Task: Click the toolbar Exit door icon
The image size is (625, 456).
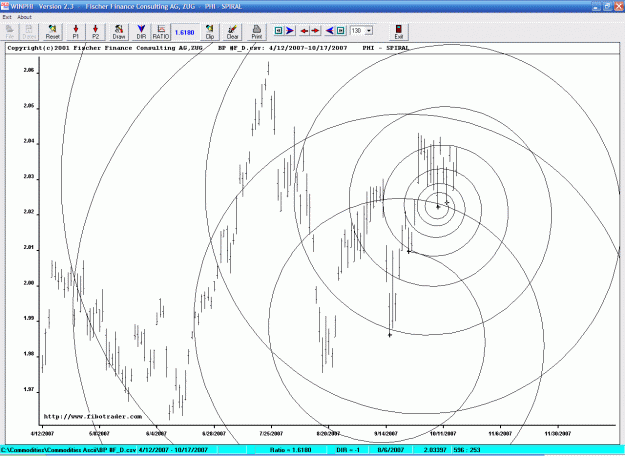Action: pyautogui.click(x=399, y=32)
